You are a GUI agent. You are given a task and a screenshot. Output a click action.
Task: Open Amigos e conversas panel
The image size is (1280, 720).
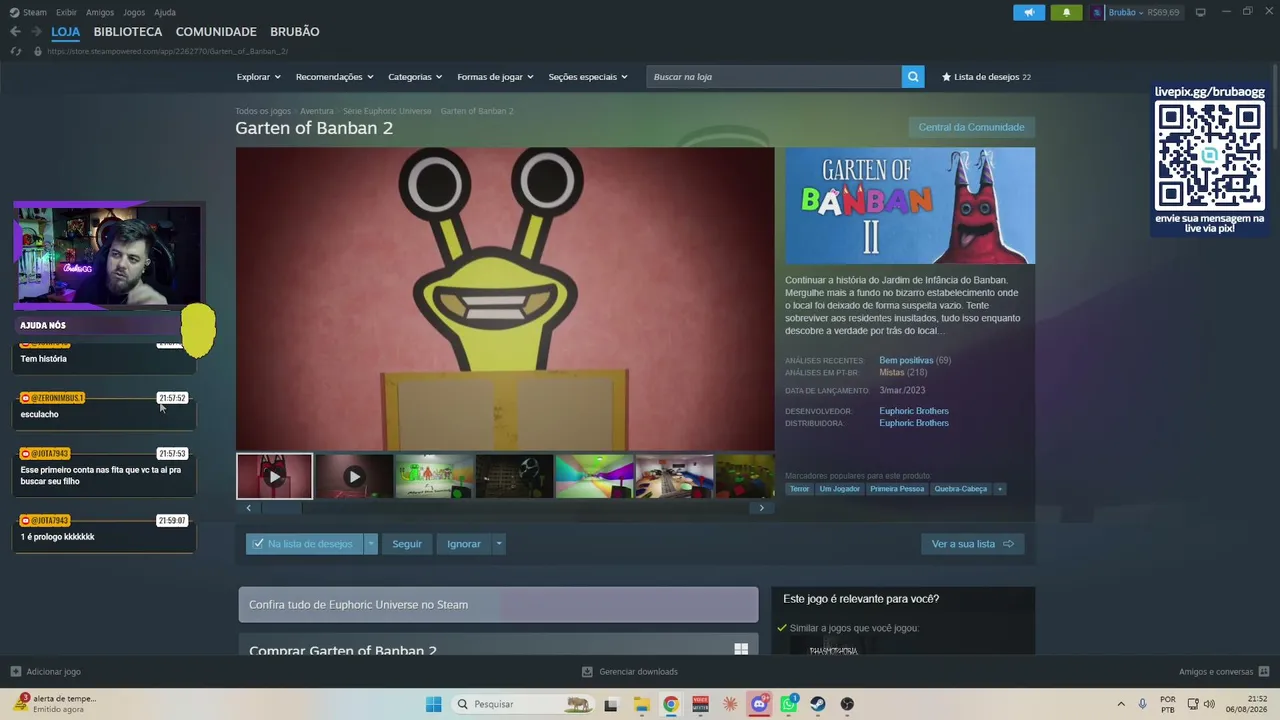click(x=1223, y=672)
